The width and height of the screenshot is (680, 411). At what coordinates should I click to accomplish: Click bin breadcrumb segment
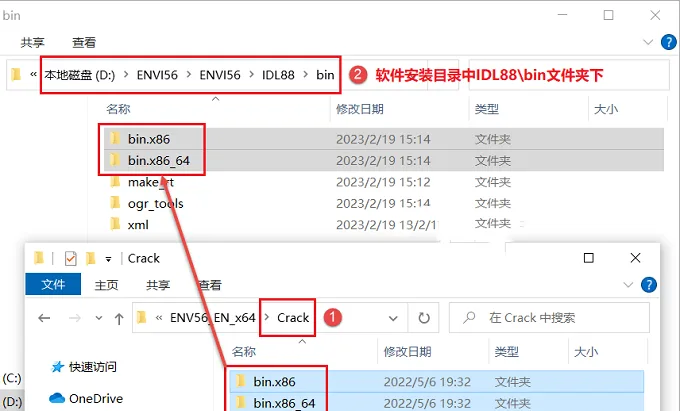click(325, 75)
